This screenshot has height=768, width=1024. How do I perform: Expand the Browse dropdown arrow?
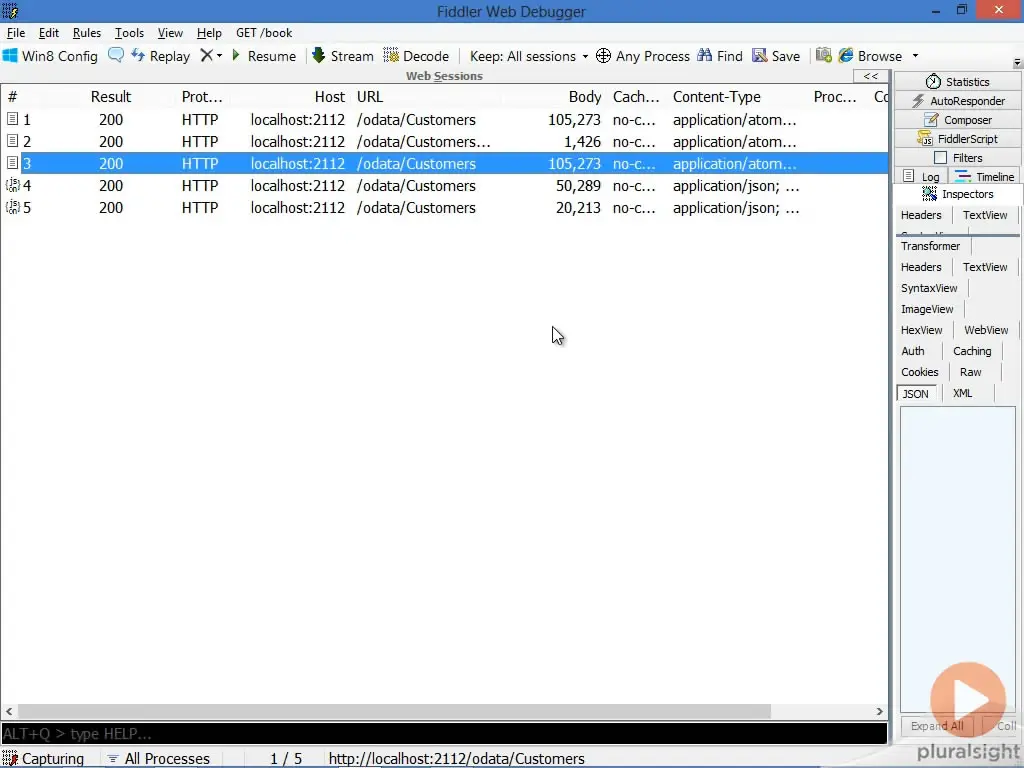coord(915,56)
